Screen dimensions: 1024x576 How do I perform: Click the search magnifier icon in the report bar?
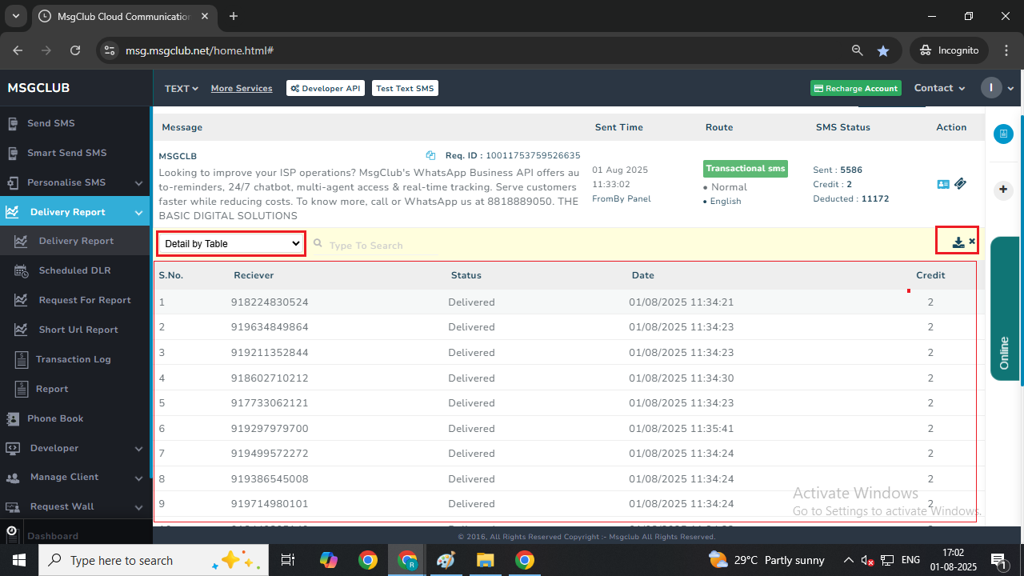318,243
